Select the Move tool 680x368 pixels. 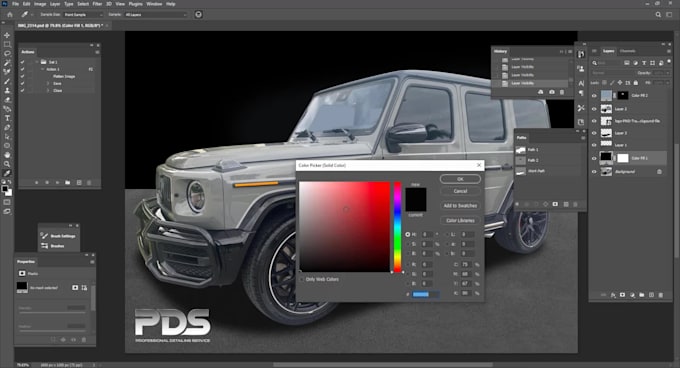click(7, 35)
